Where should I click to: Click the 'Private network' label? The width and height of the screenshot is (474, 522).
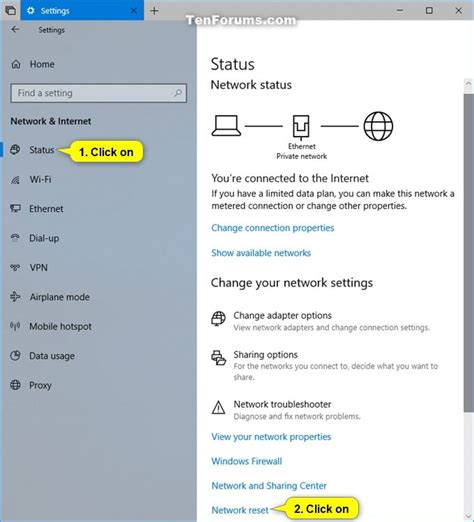coord(302,156)
